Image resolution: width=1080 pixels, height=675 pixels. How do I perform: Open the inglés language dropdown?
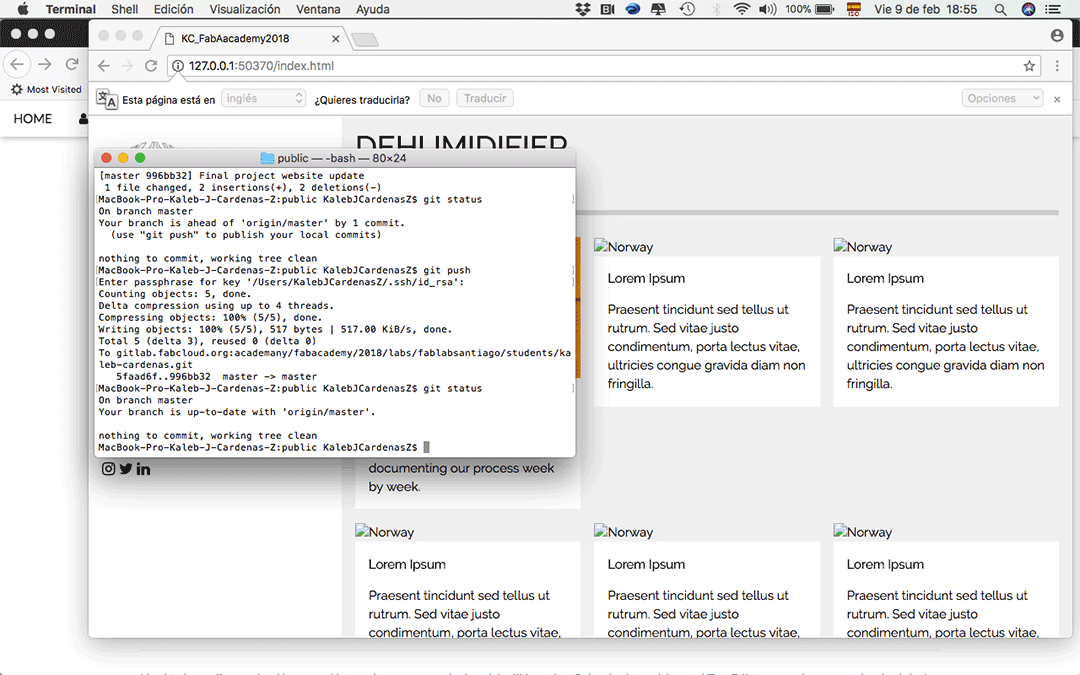(263, 98)
